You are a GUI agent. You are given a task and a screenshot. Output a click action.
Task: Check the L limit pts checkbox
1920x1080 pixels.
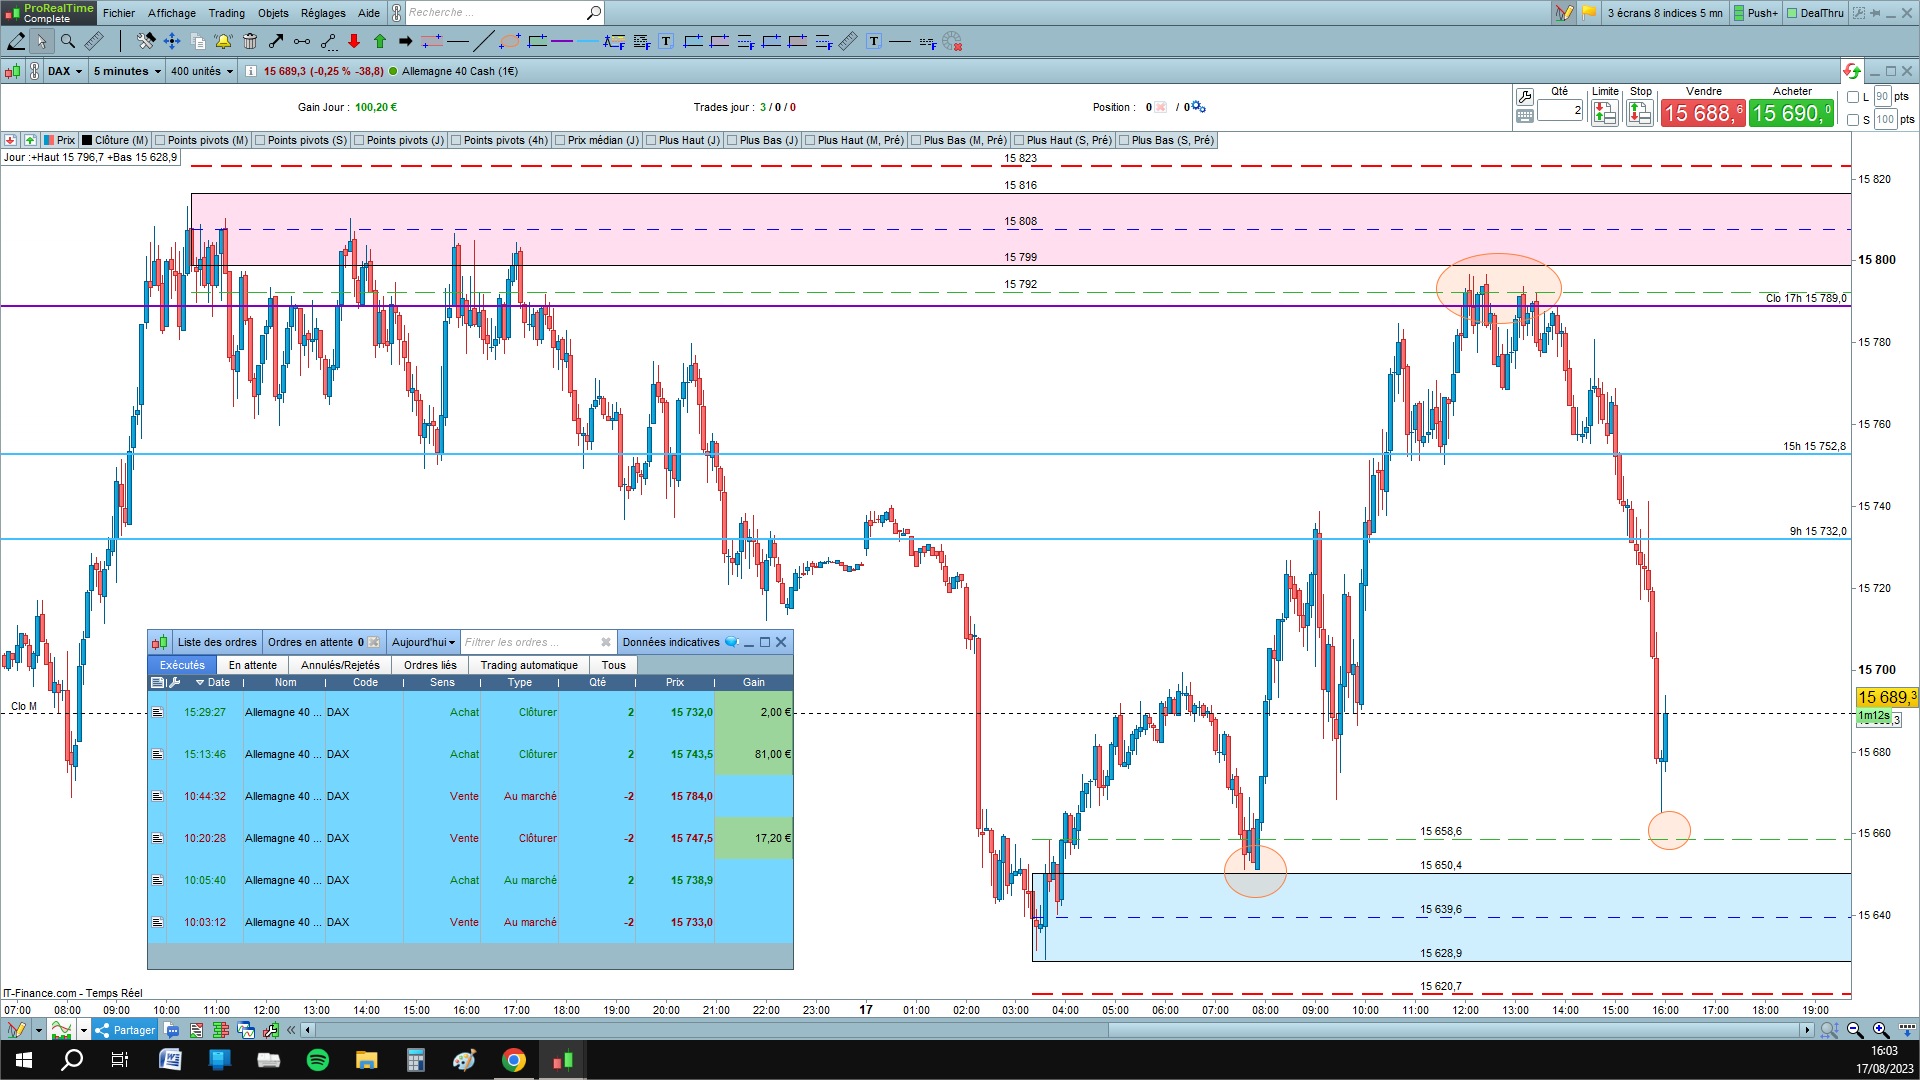click(1853, 97)
